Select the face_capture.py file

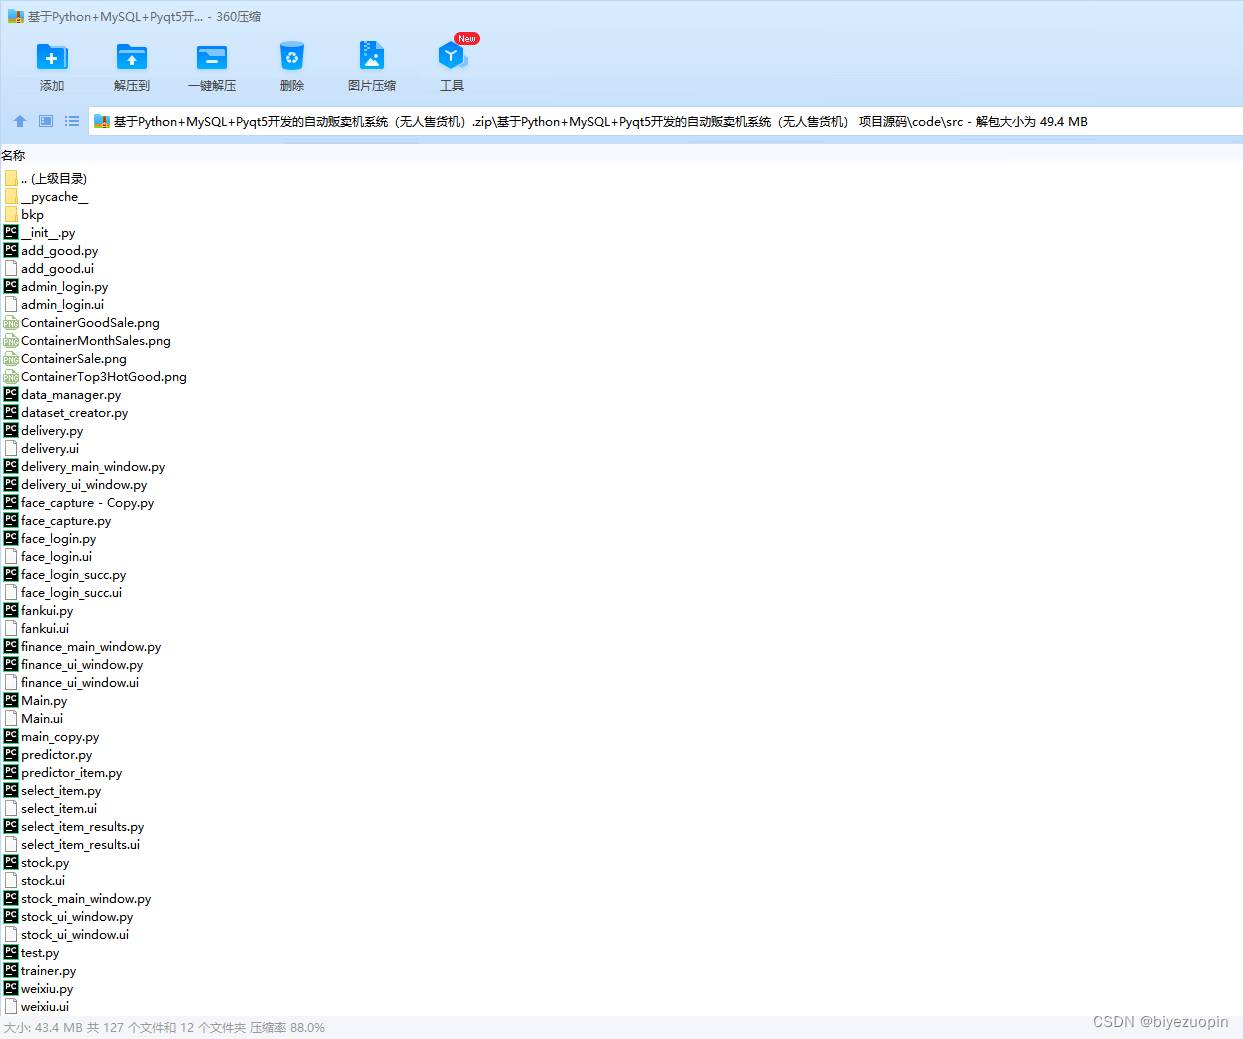point(58,520)
